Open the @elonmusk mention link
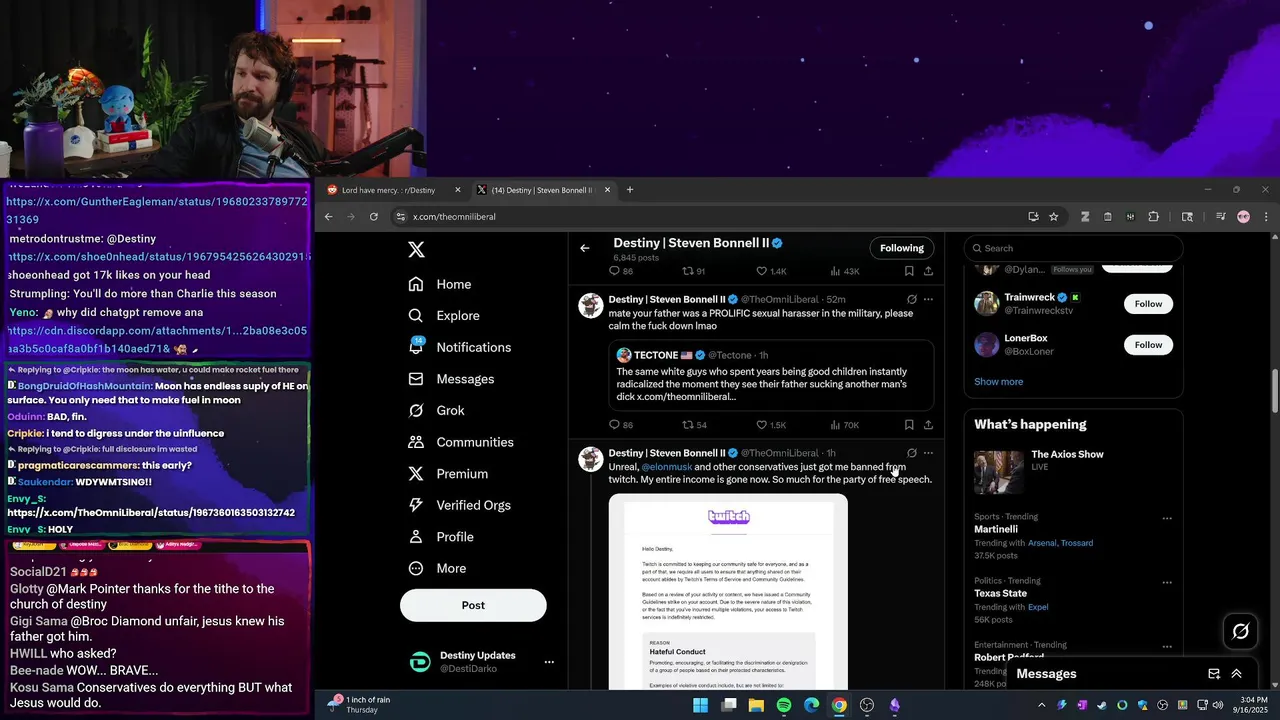This screenshot has height=720, width=1280. 666,467
